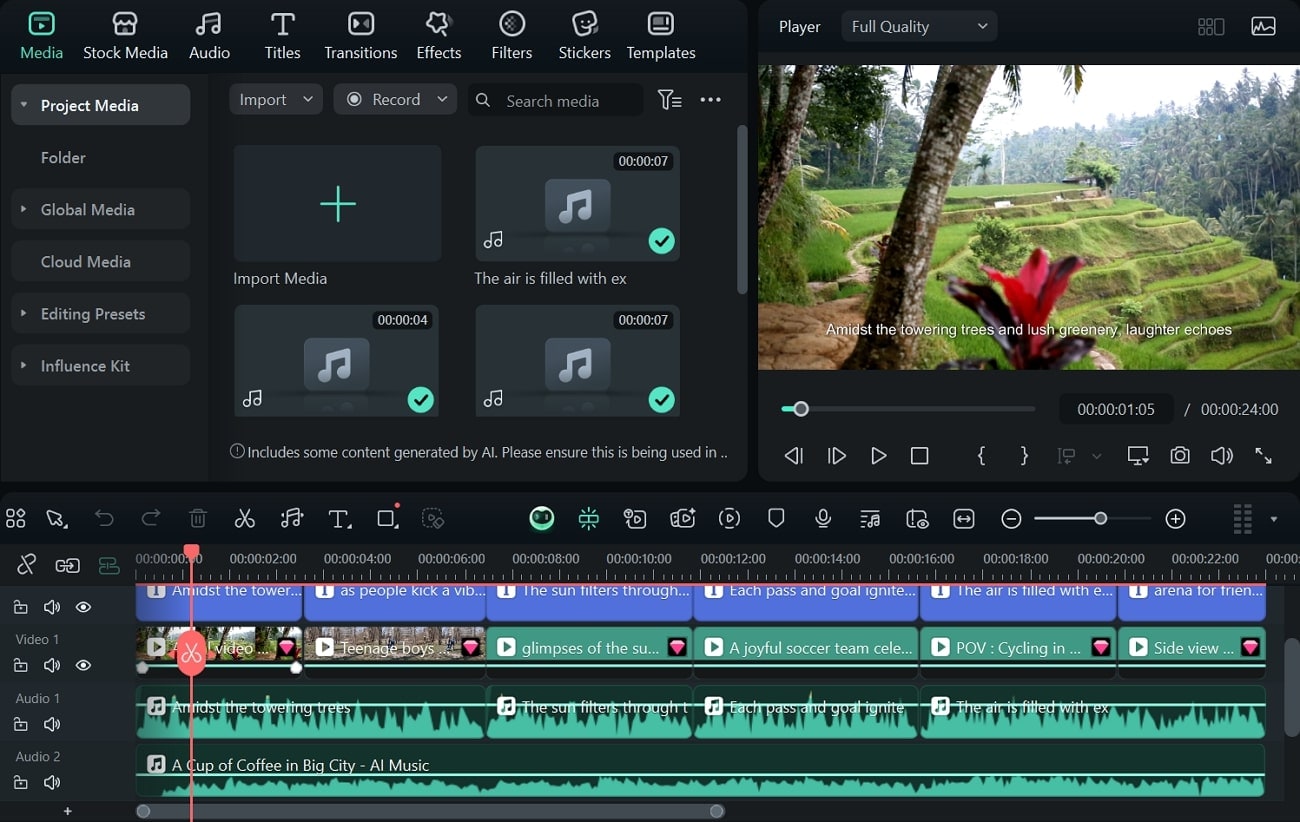1300x822 pixels.
Task: Click the voiceover microphone icon
Action: click(x=823, y=518)
